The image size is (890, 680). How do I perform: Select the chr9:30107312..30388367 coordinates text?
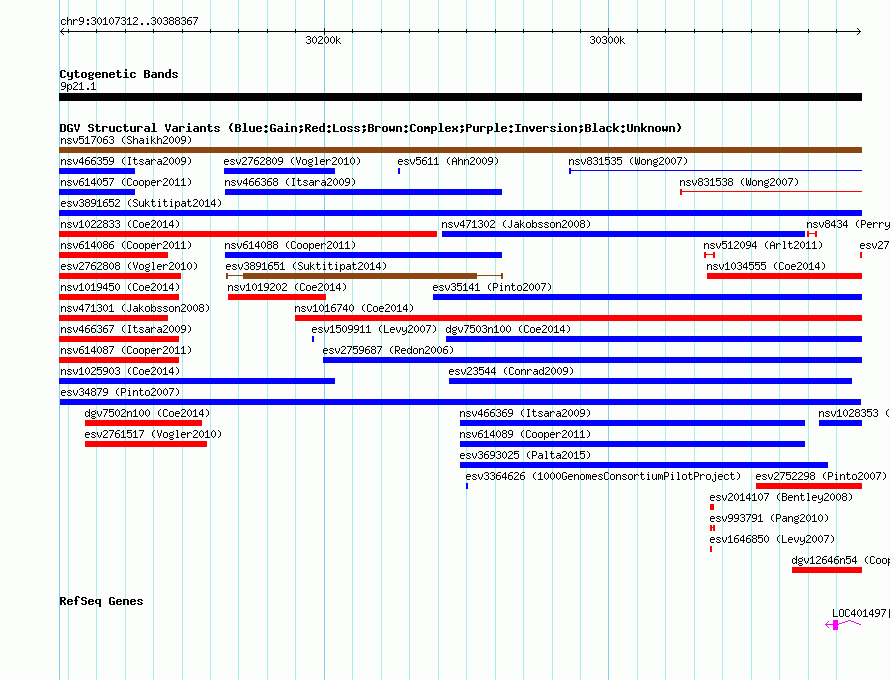coord(129,21)
